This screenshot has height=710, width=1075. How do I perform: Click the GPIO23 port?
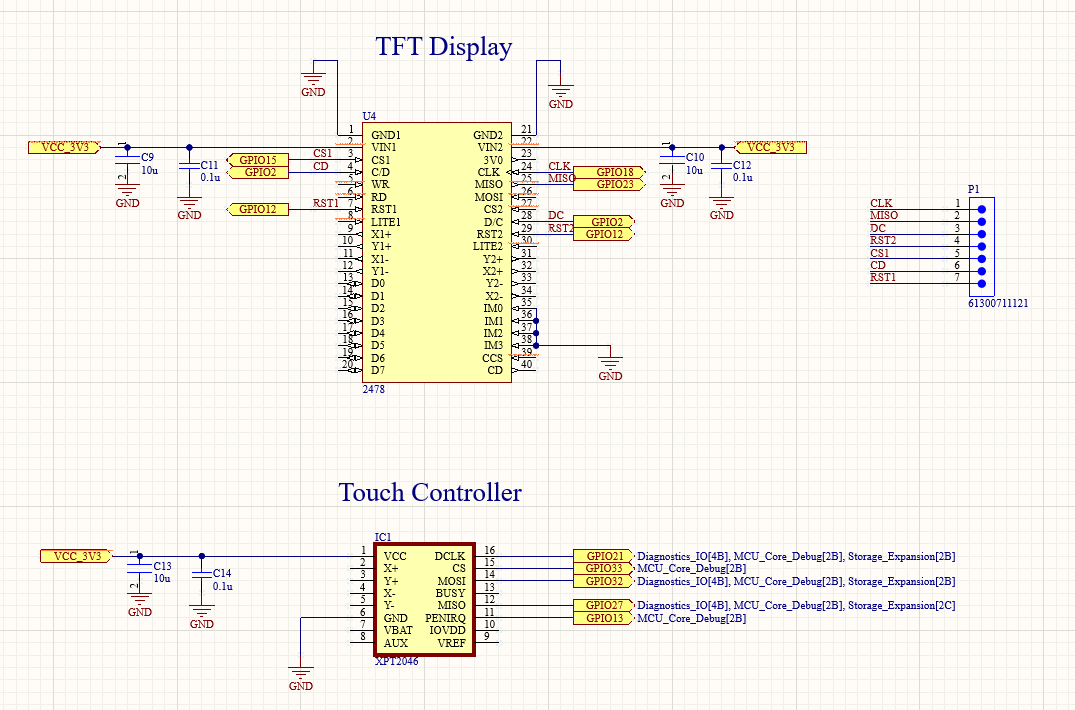point(609,184)
